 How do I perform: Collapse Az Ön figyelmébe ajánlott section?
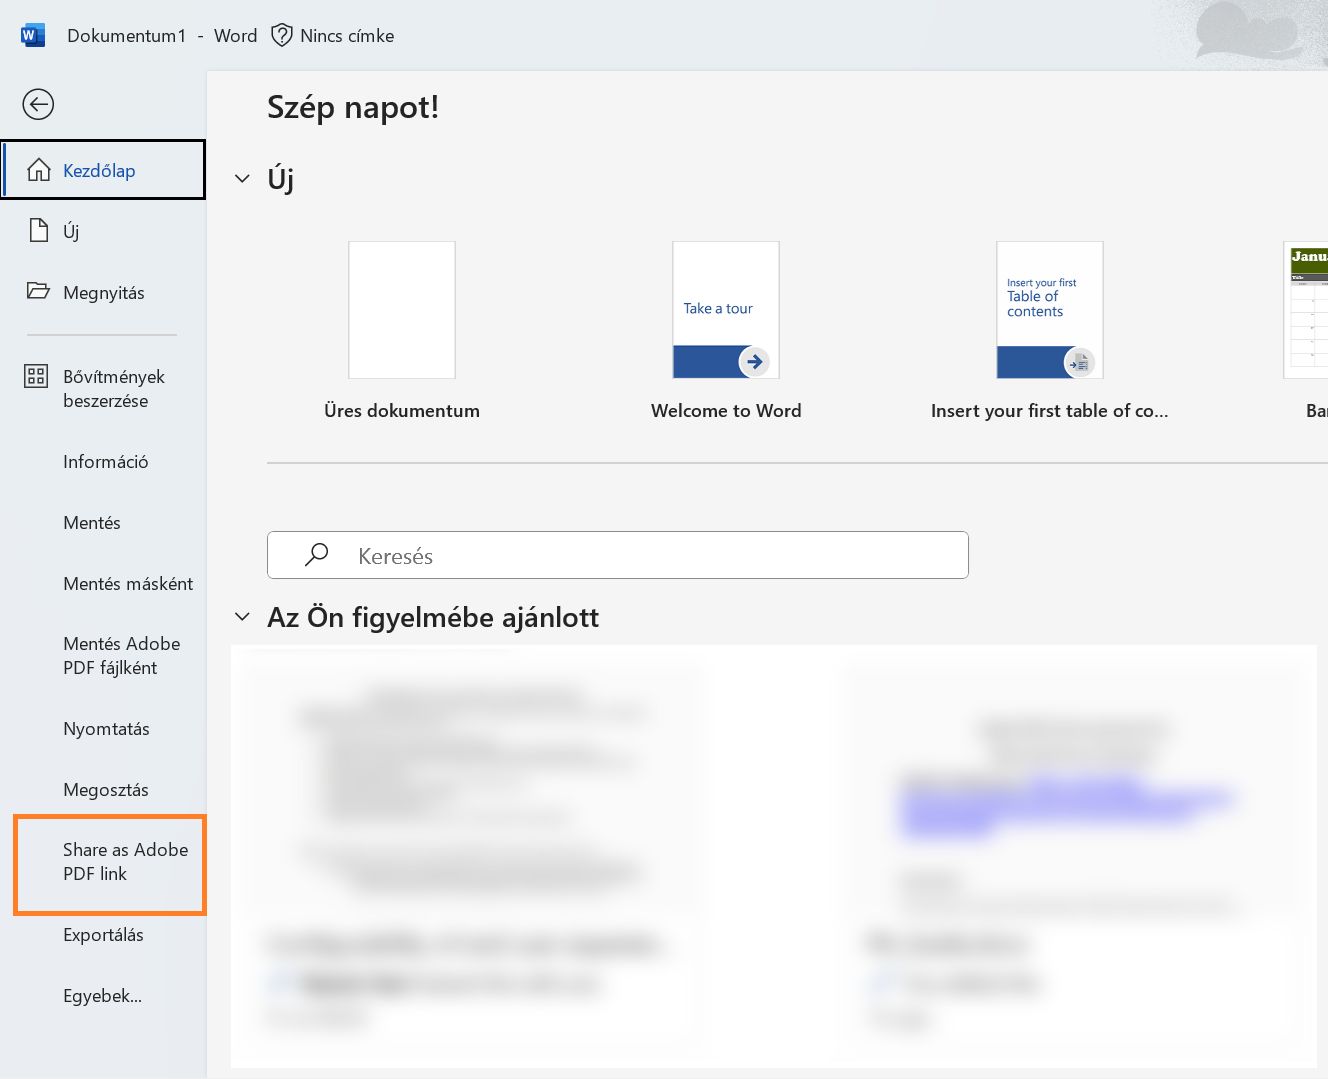pos(242,616)
